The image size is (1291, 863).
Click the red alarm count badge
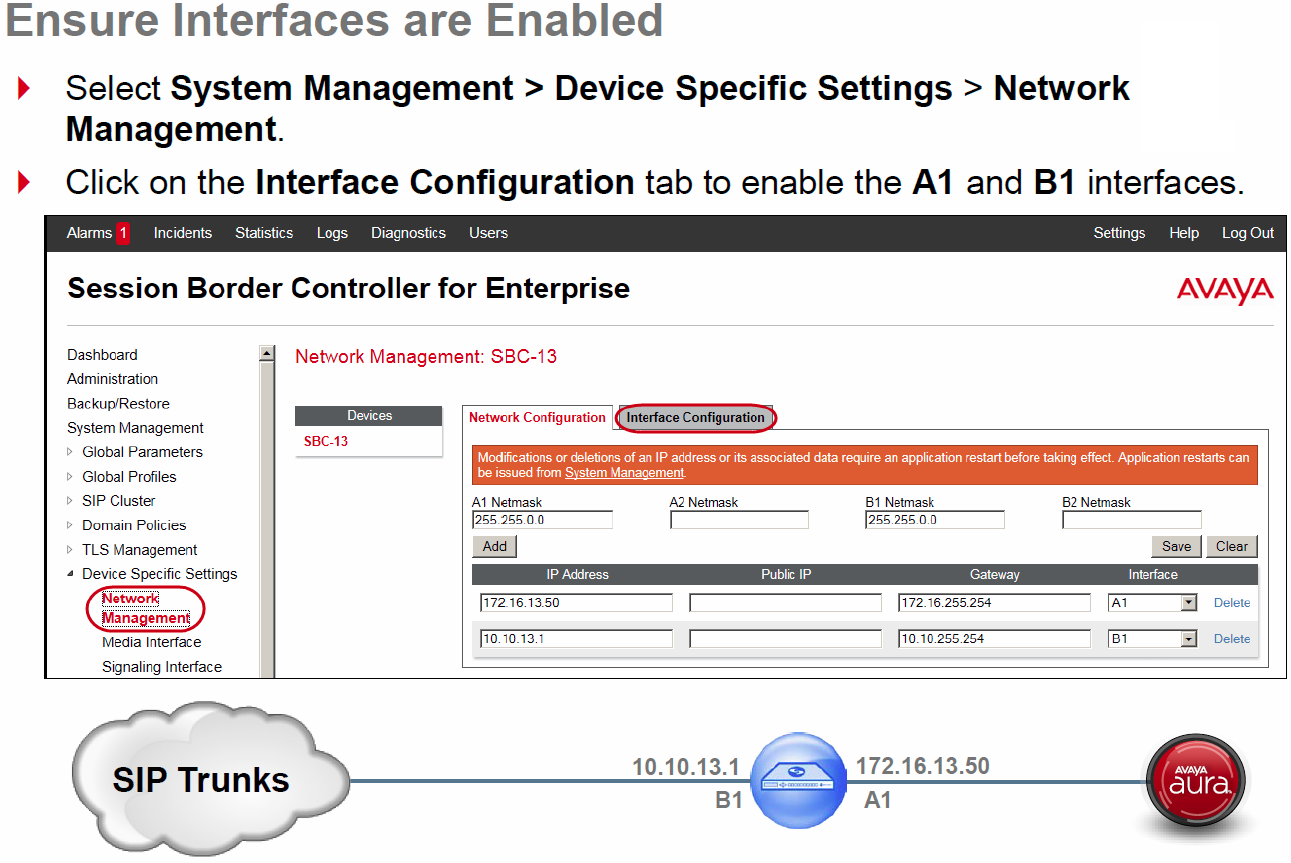[123, 233]
